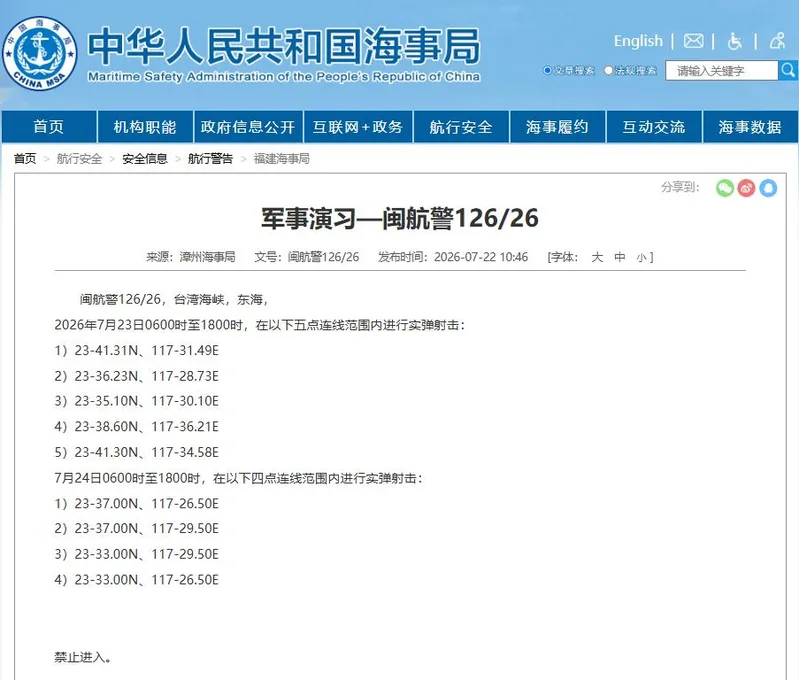Set font size to 小

click(642, 257)
